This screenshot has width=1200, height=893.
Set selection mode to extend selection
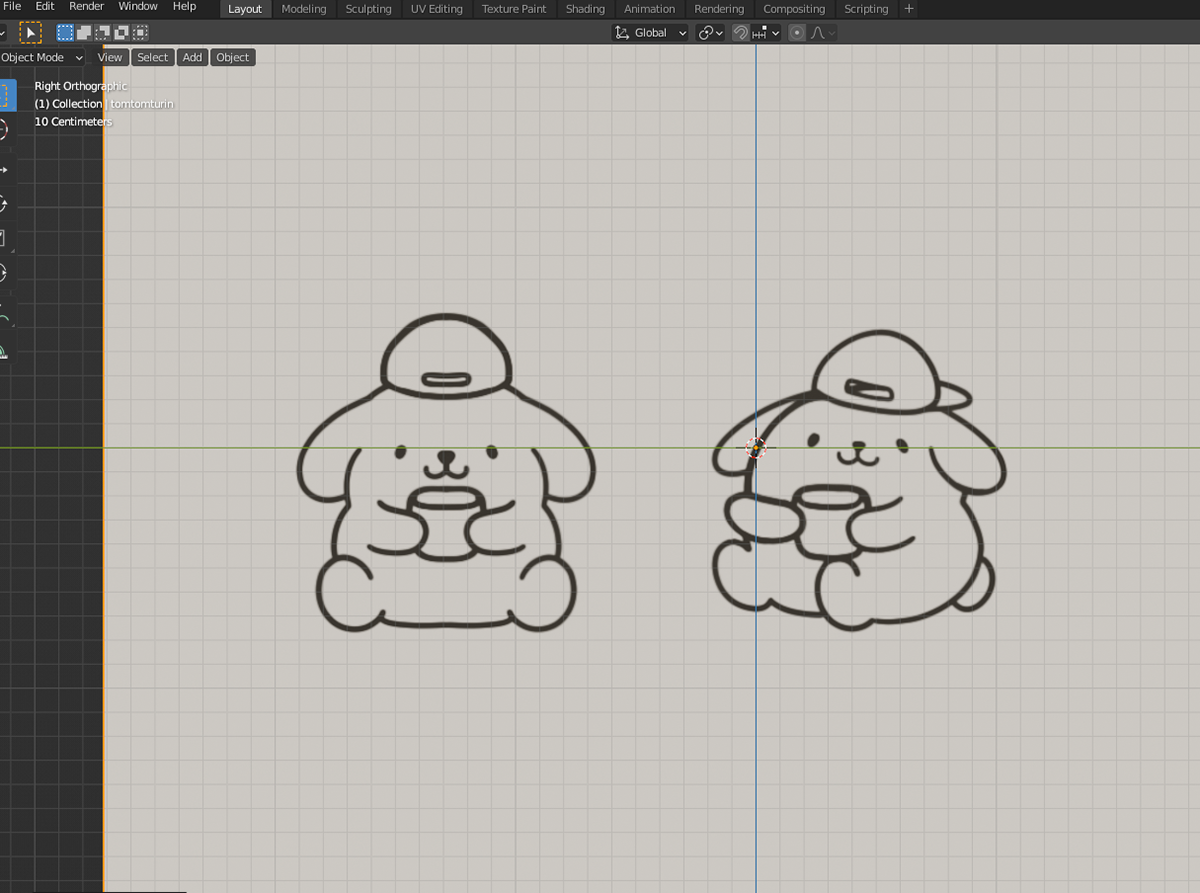click(84, 33)
